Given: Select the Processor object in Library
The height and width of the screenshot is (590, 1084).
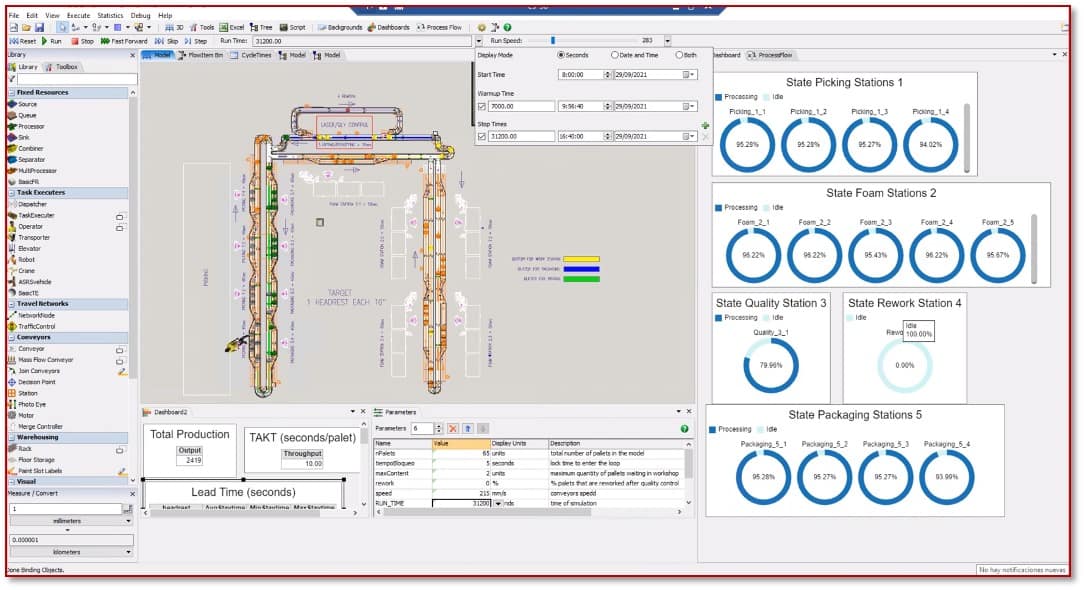Looking at the screenshot, I should point(26,127).
